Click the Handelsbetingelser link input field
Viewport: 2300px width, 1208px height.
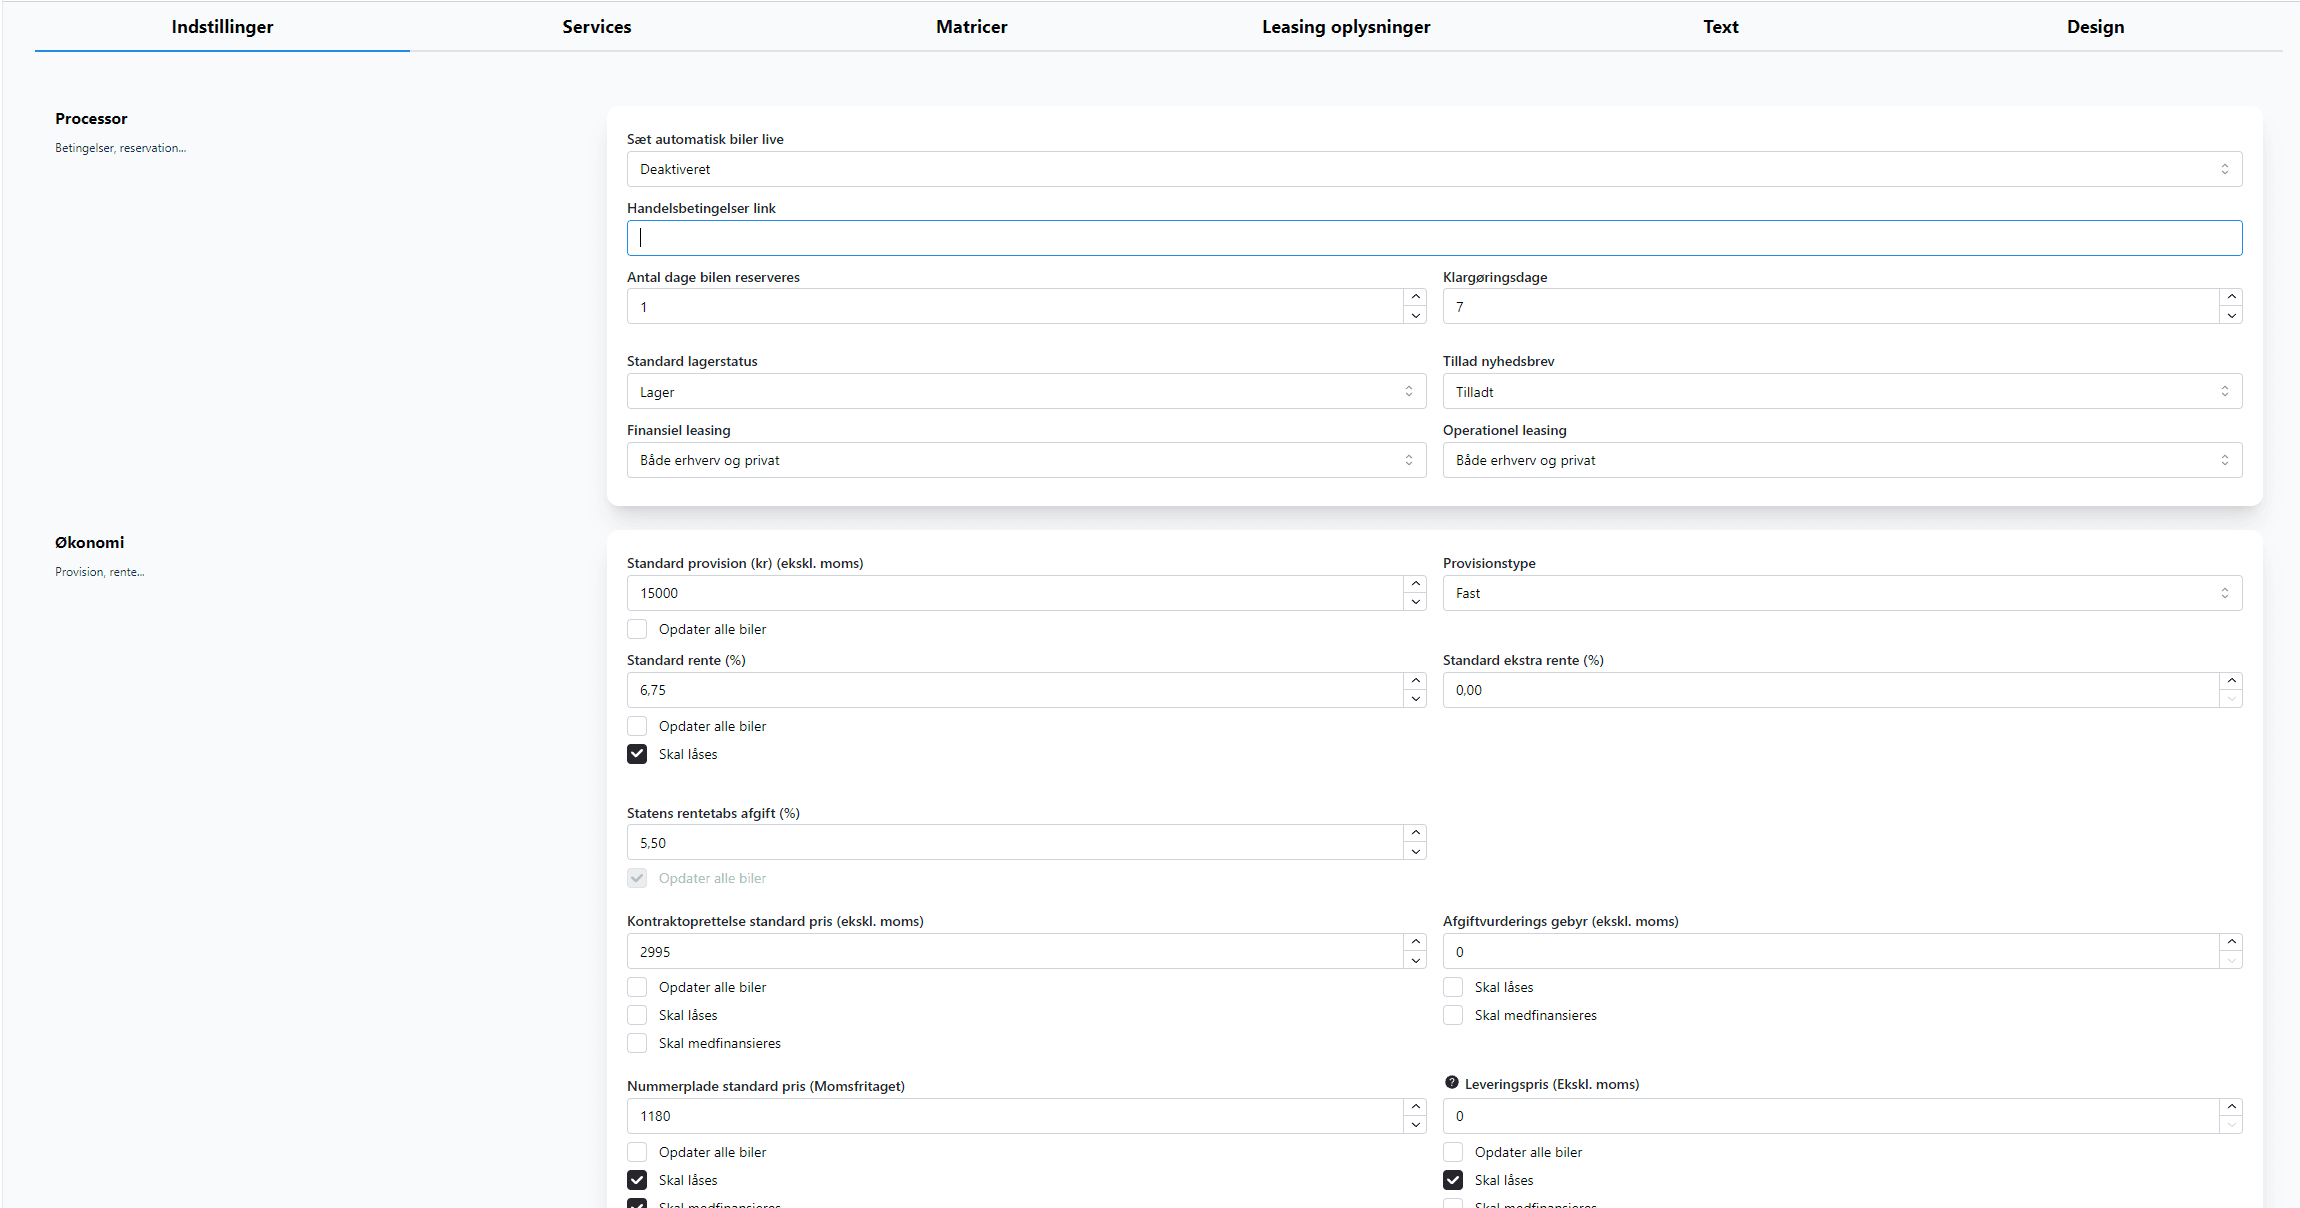tap(1434, 238)
